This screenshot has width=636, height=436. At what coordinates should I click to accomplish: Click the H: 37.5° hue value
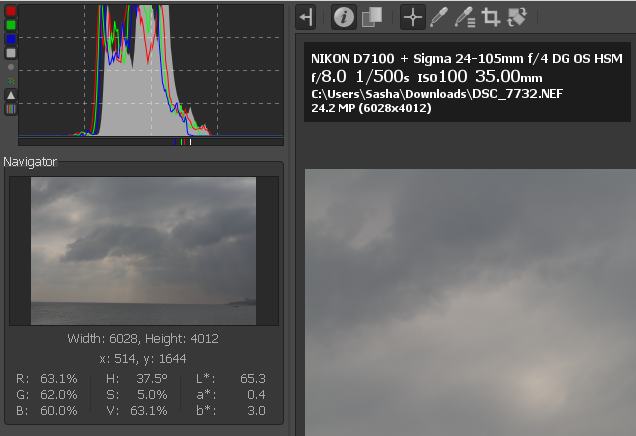point(137,378)
